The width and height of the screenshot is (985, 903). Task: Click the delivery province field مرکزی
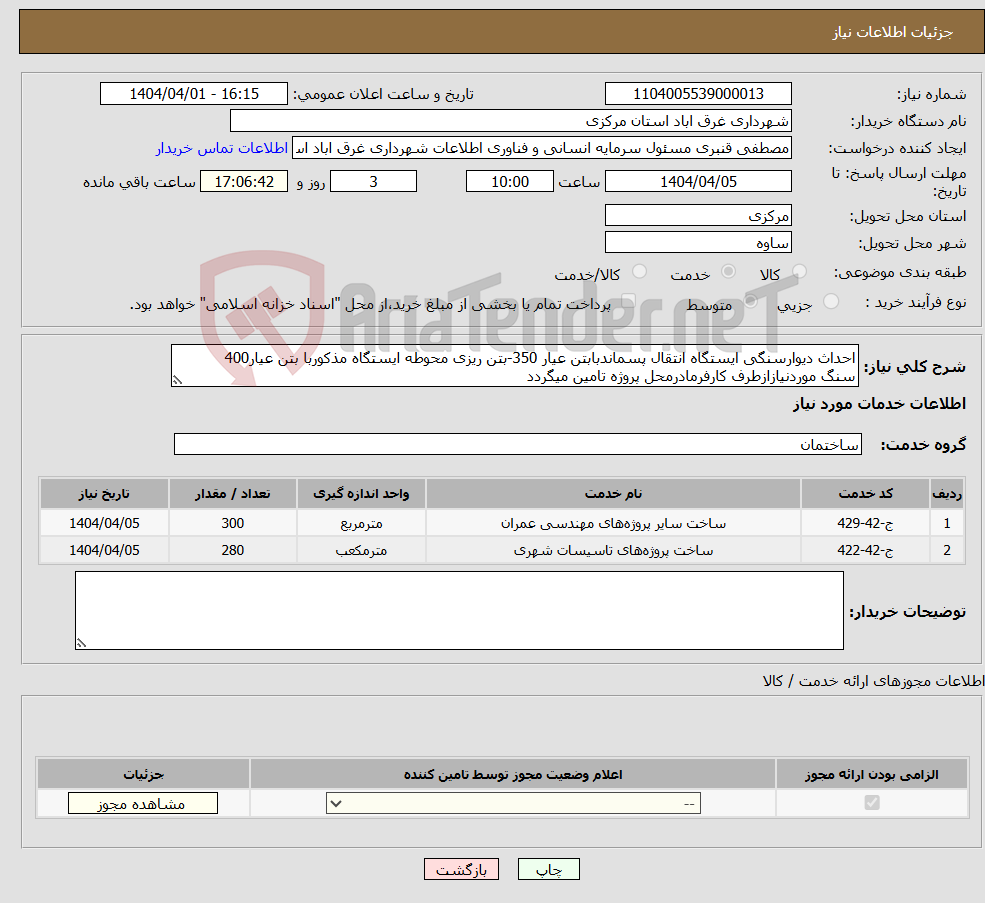tap(698, 216)
